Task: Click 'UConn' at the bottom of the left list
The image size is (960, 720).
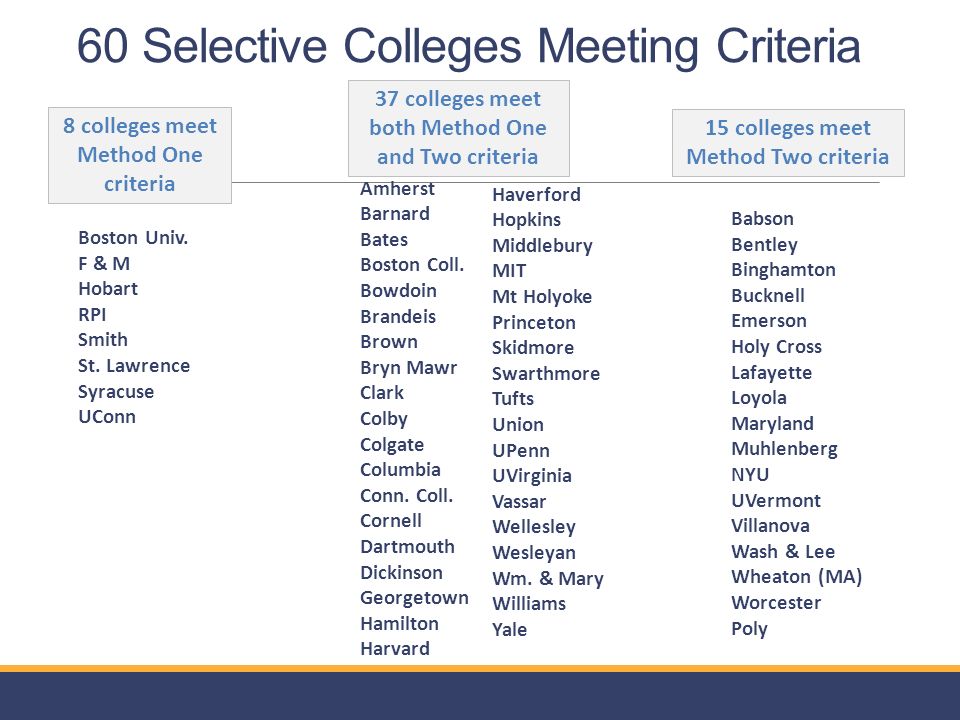Action: pos(107,417)
